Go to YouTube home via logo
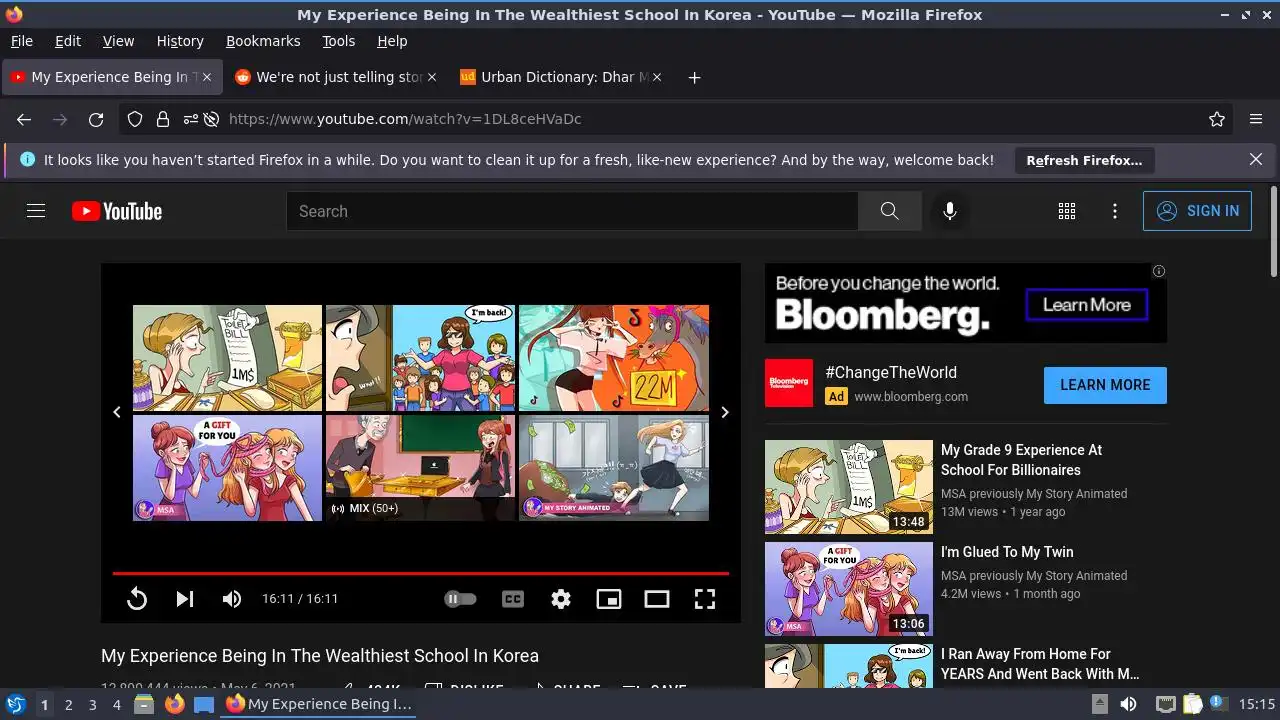The image size is (1280, 720). 117,211
